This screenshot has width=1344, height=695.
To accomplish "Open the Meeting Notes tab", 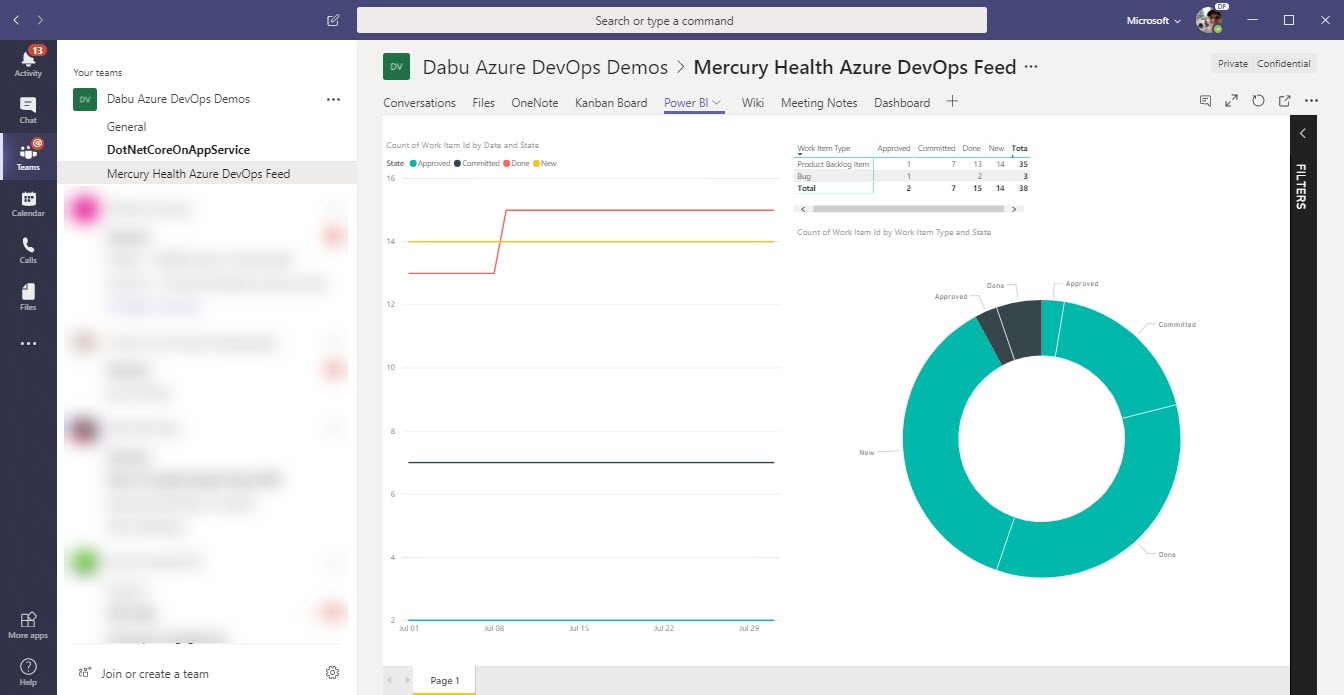I will click(819, 102).
